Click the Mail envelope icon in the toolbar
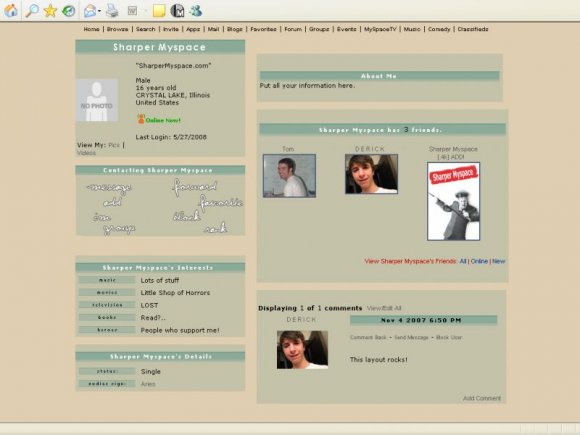This screenshot has width=580, height=435. coord(90,11)
